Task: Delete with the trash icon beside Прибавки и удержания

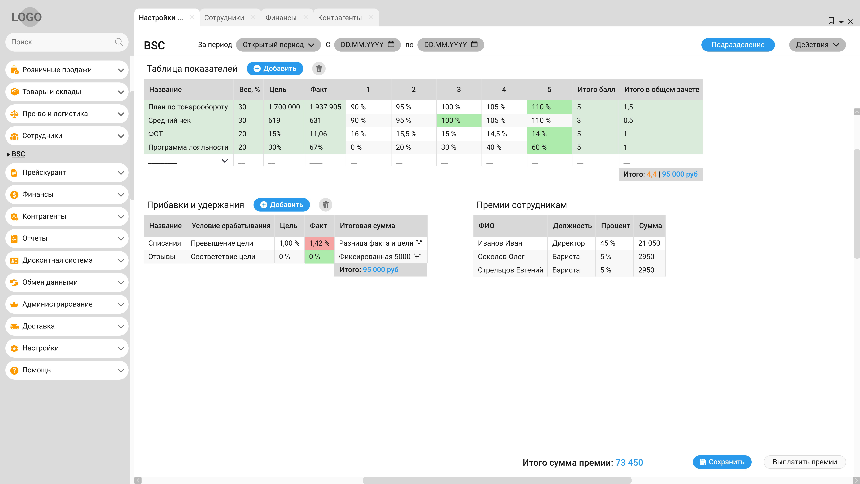Action: click(x=325, y=205)
